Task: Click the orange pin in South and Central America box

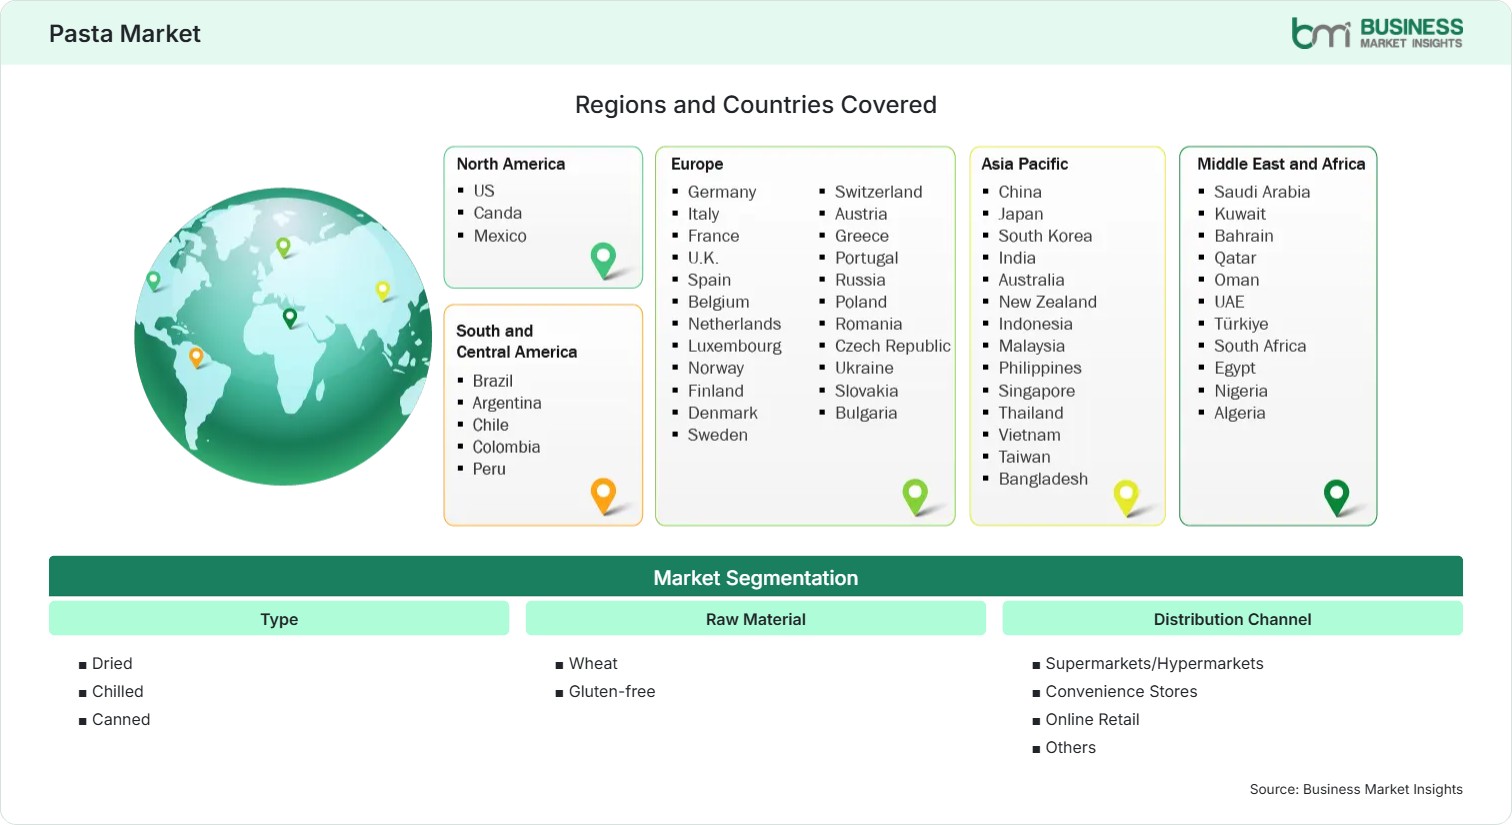Action: click(603, 496)
